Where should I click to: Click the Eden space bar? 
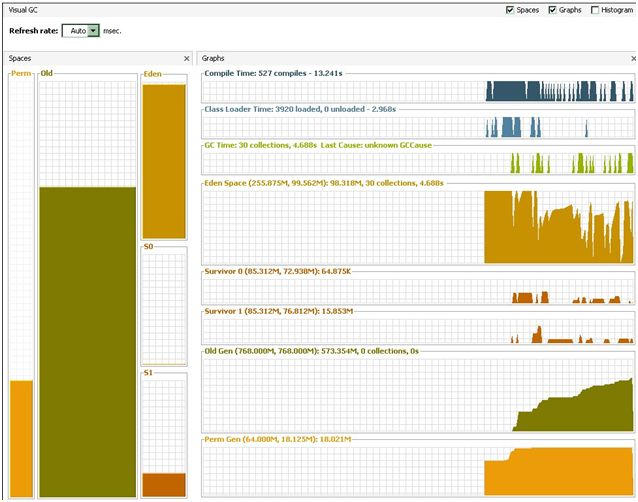pos(164,161)
